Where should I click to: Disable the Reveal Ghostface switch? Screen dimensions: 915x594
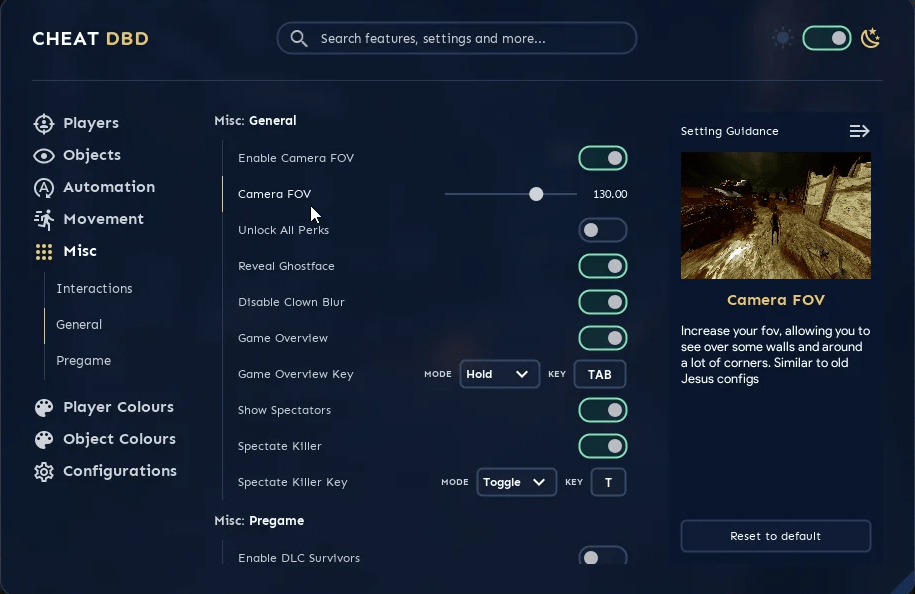[603, 266]
